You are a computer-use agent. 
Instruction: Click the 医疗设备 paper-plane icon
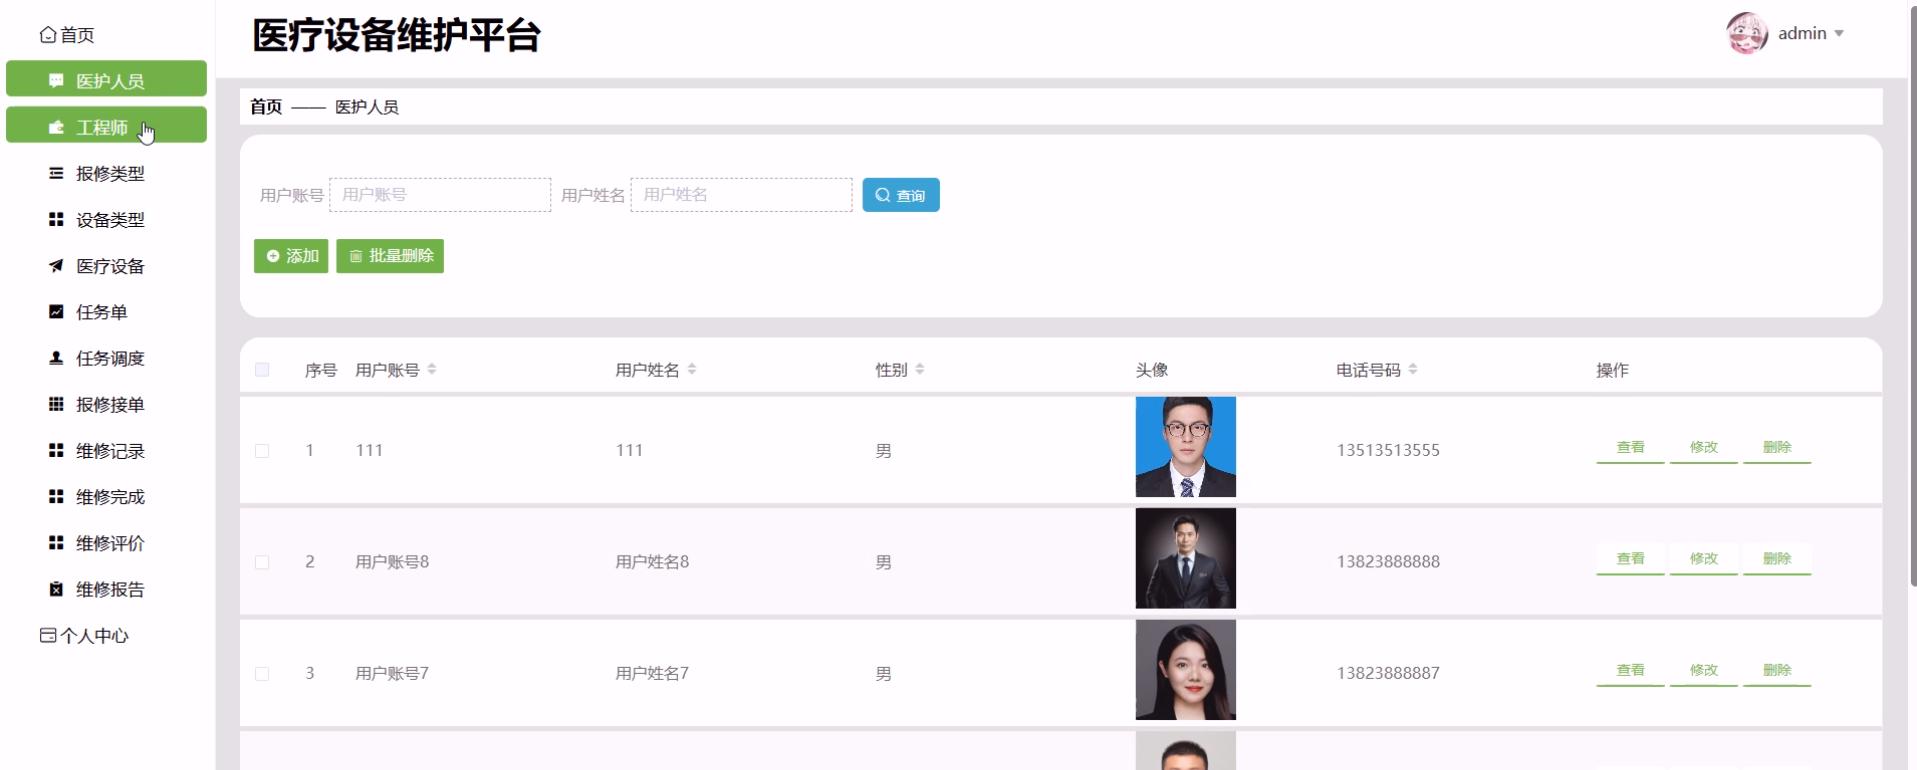pos(56,266)
